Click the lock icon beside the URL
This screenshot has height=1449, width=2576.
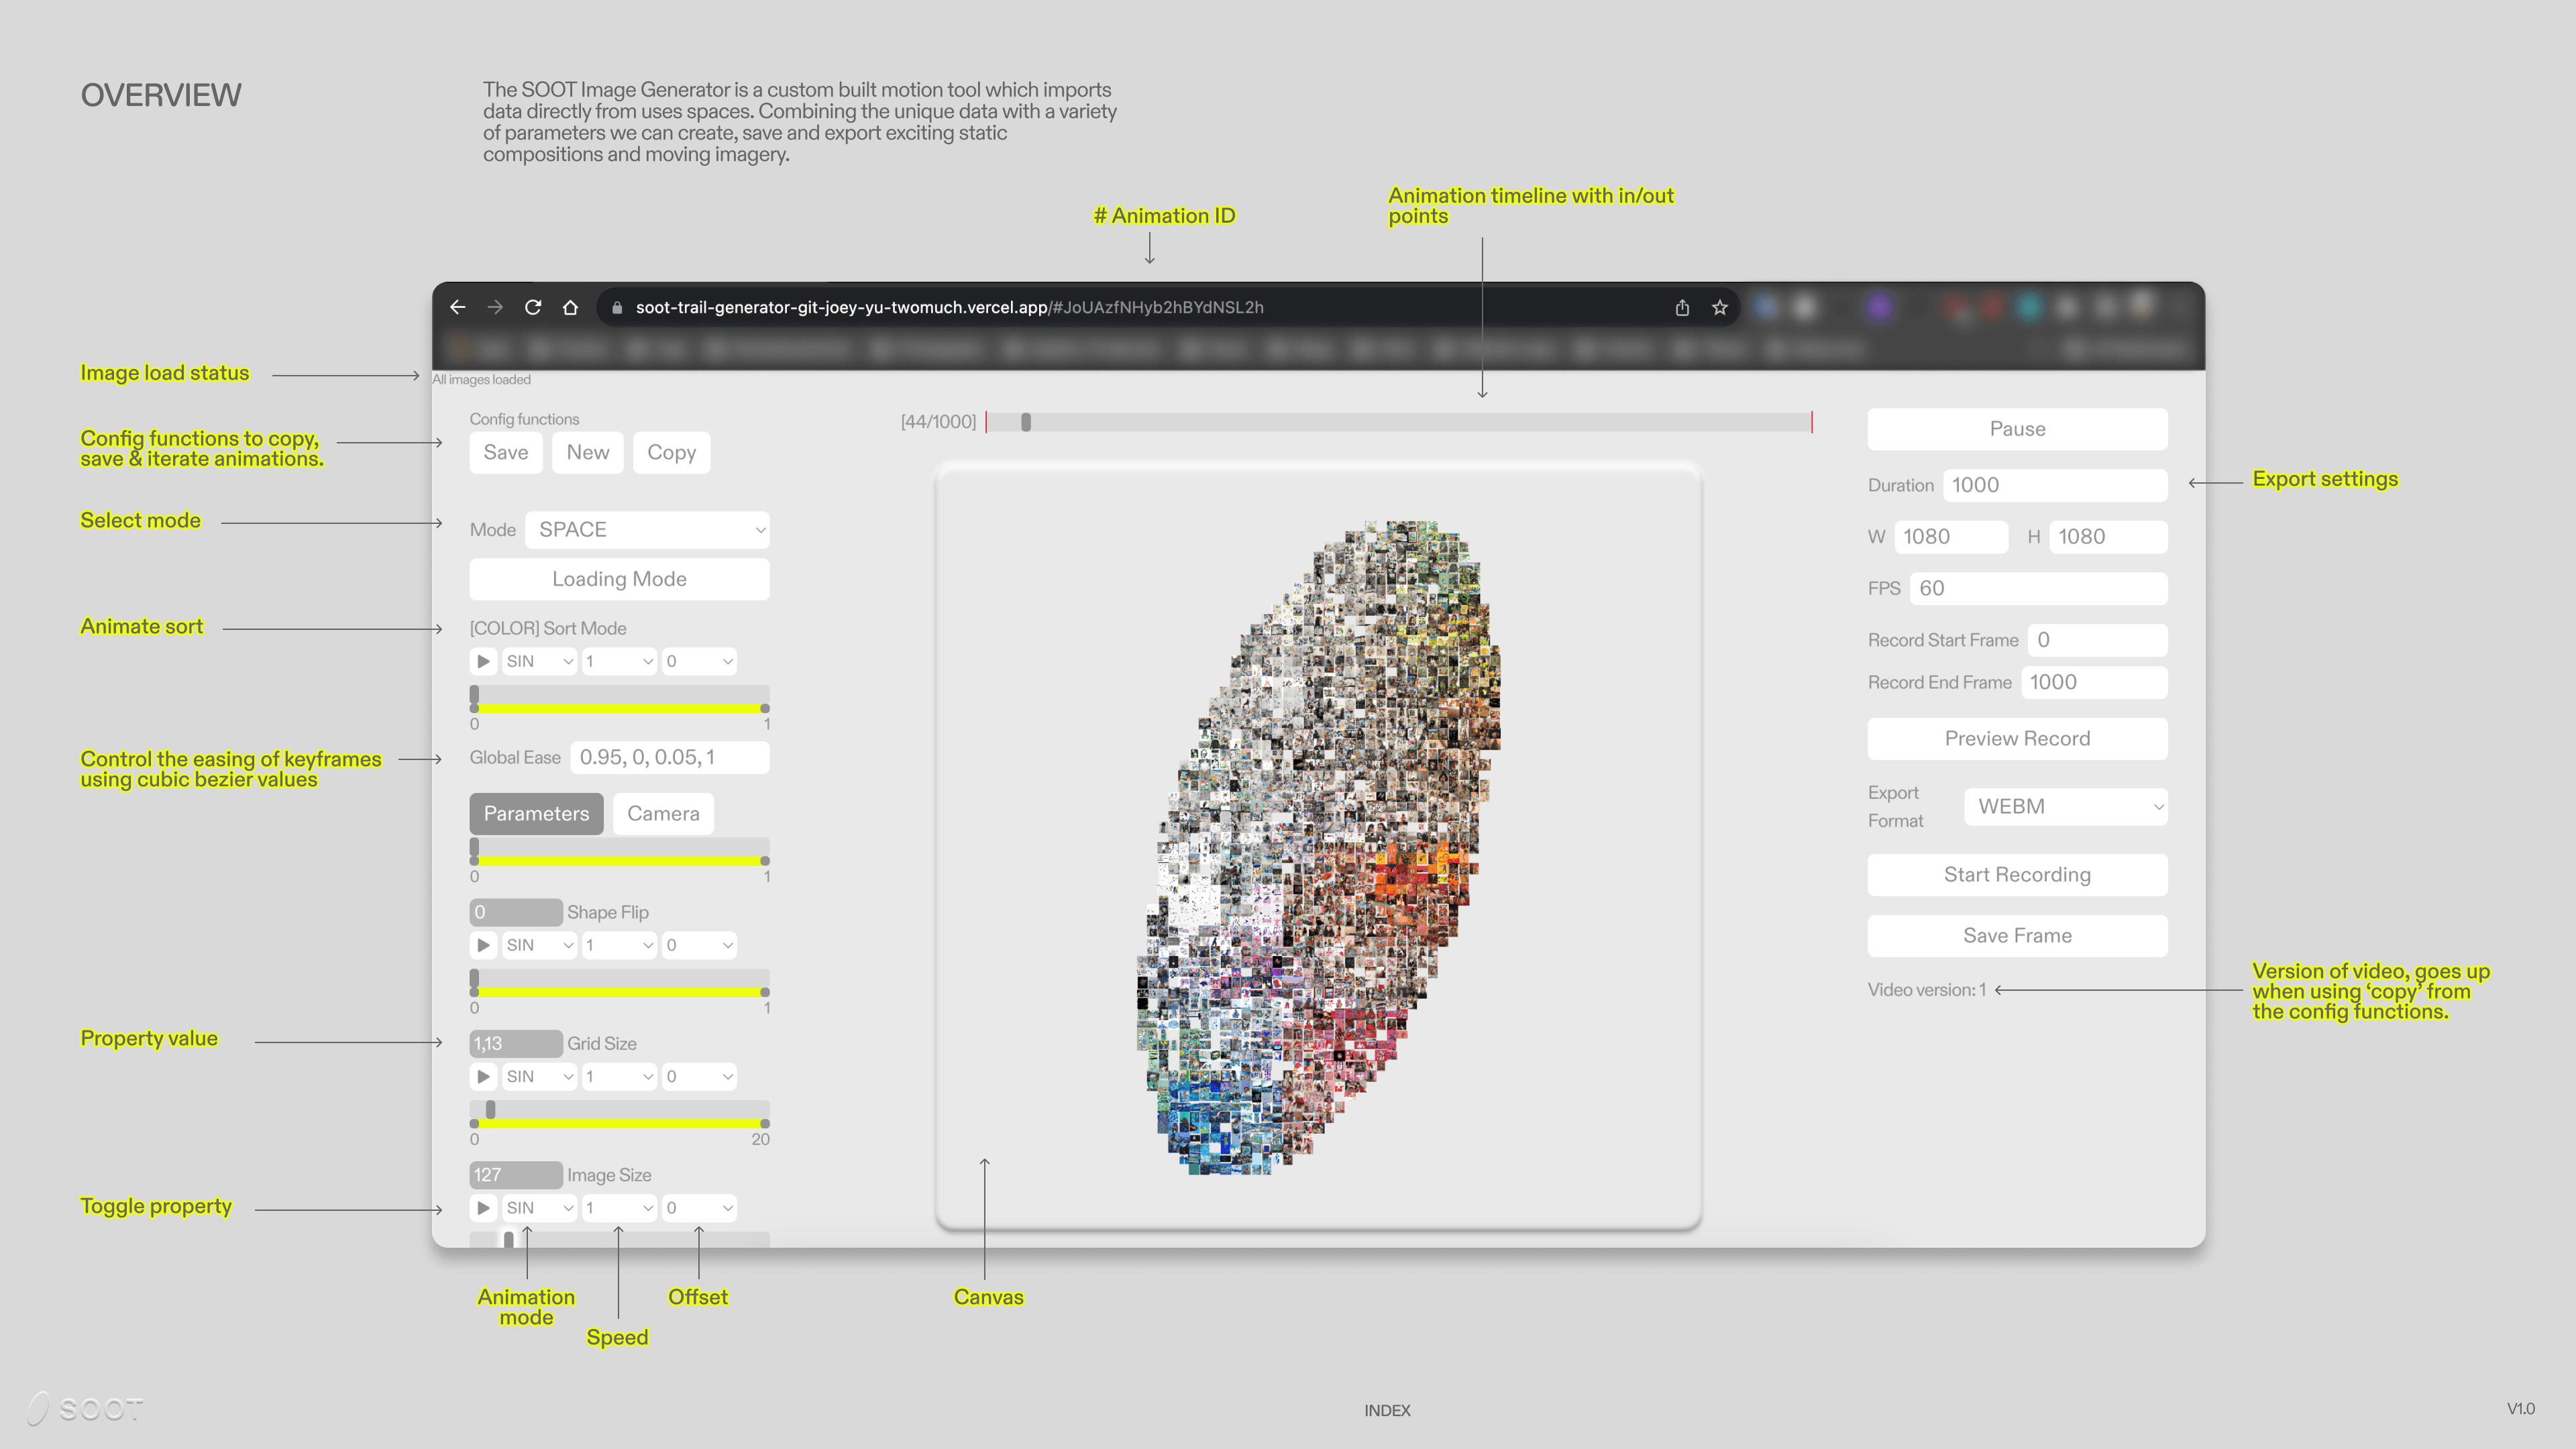pos(617,308)
